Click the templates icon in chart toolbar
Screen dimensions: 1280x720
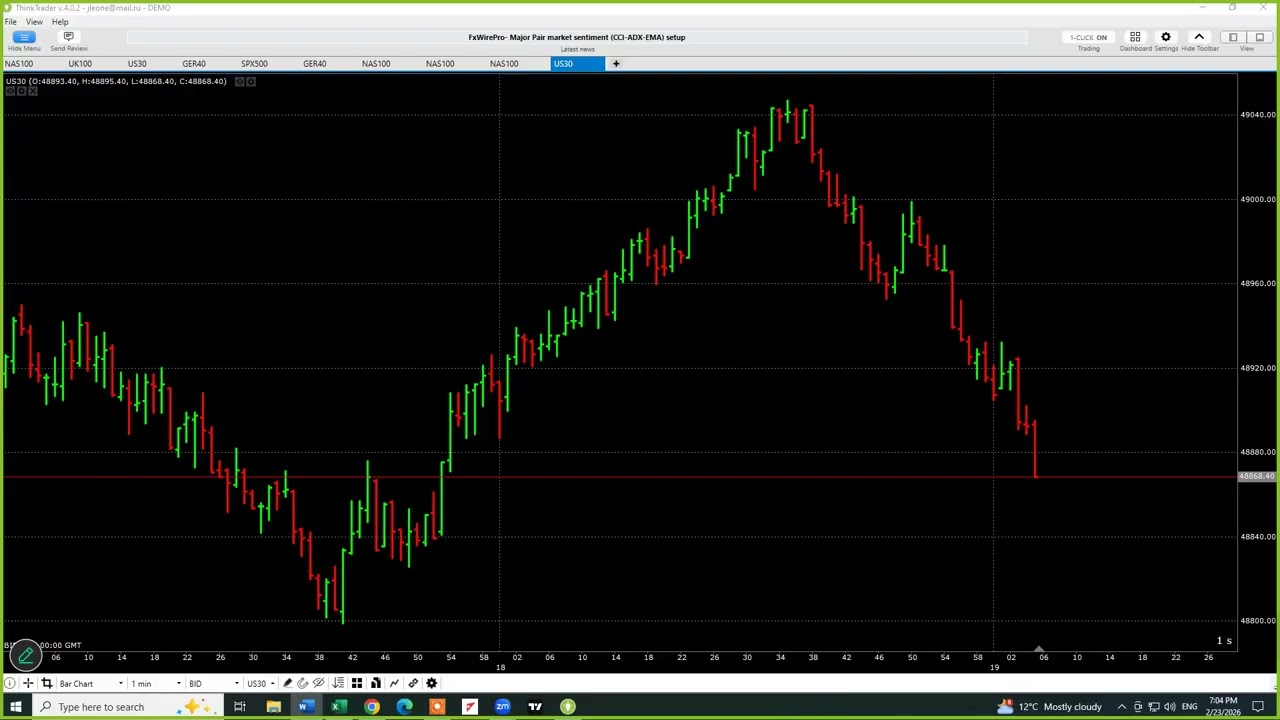[x=375, y=683]
